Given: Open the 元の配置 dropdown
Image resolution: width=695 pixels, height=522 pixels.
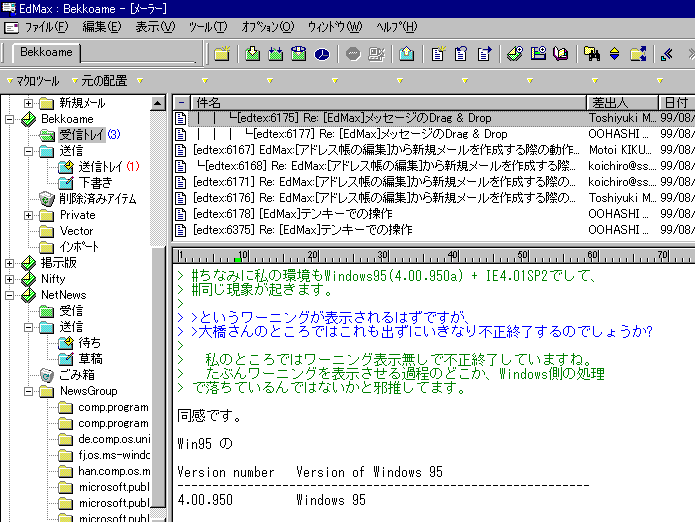Looking at the screenshot, I should pyautogui.click(x=99, y=81).
